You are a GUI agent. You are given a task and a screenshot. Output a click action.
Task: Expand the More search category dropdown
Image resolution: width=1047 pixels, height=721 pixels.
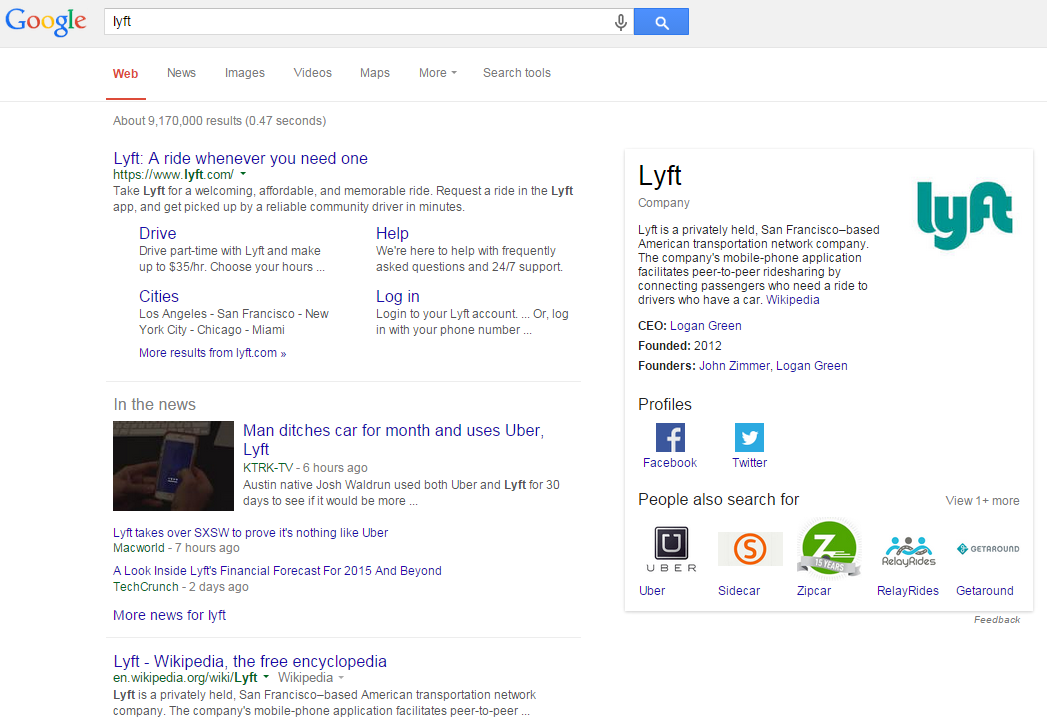coord(437,73)
